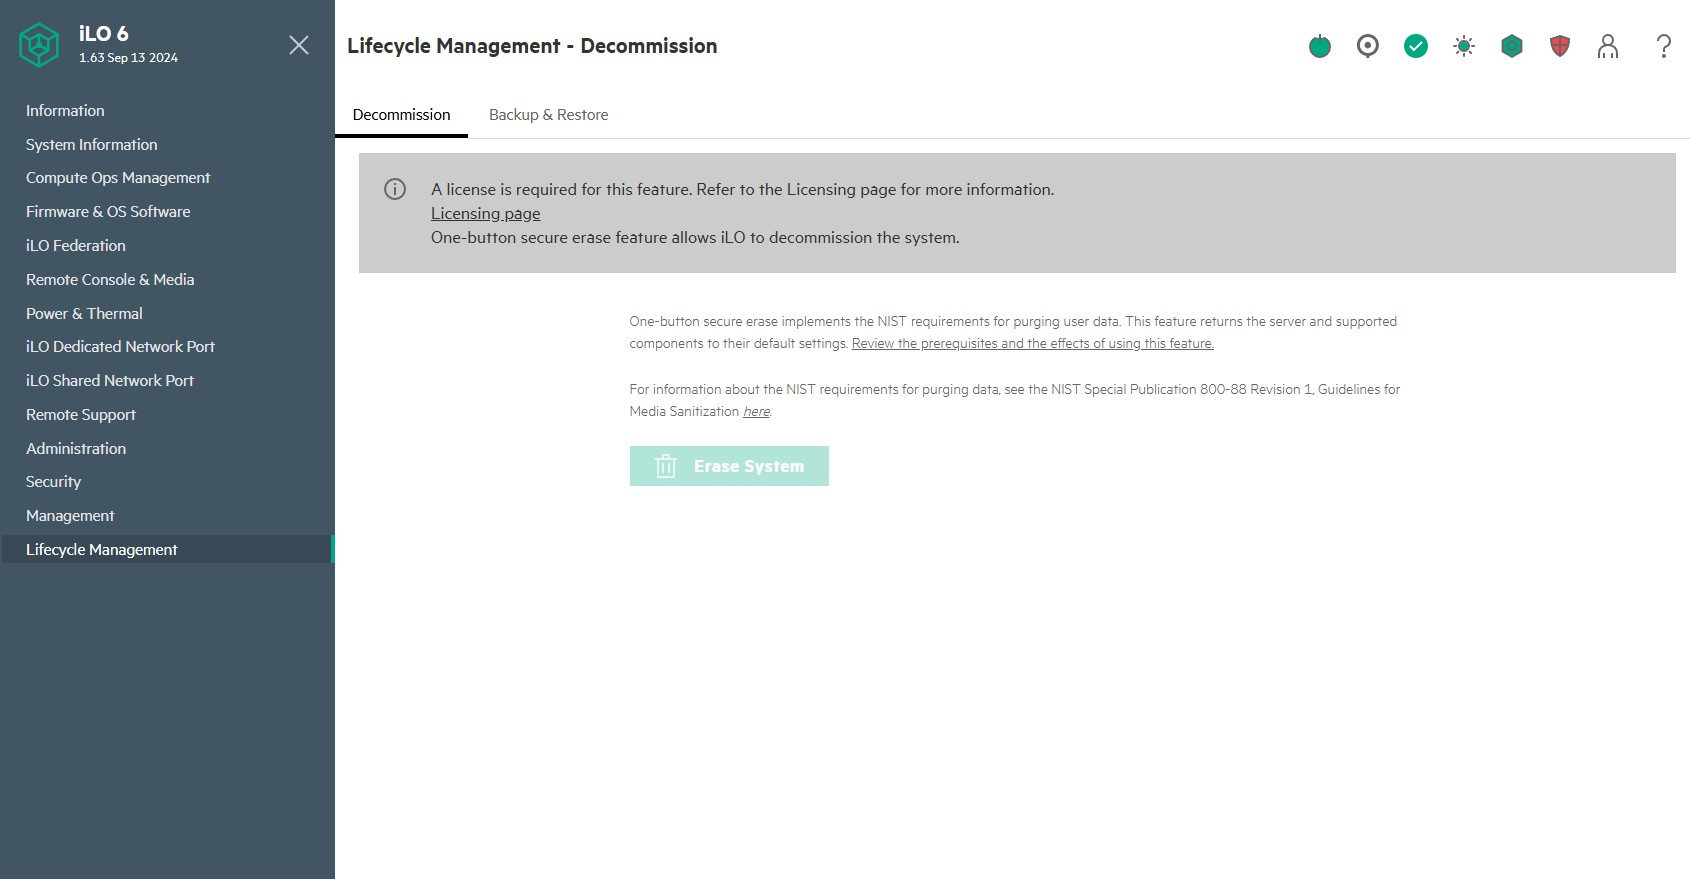Follow the Licensing page link
The image size is (1690, 879).
(x=485, y=213)
